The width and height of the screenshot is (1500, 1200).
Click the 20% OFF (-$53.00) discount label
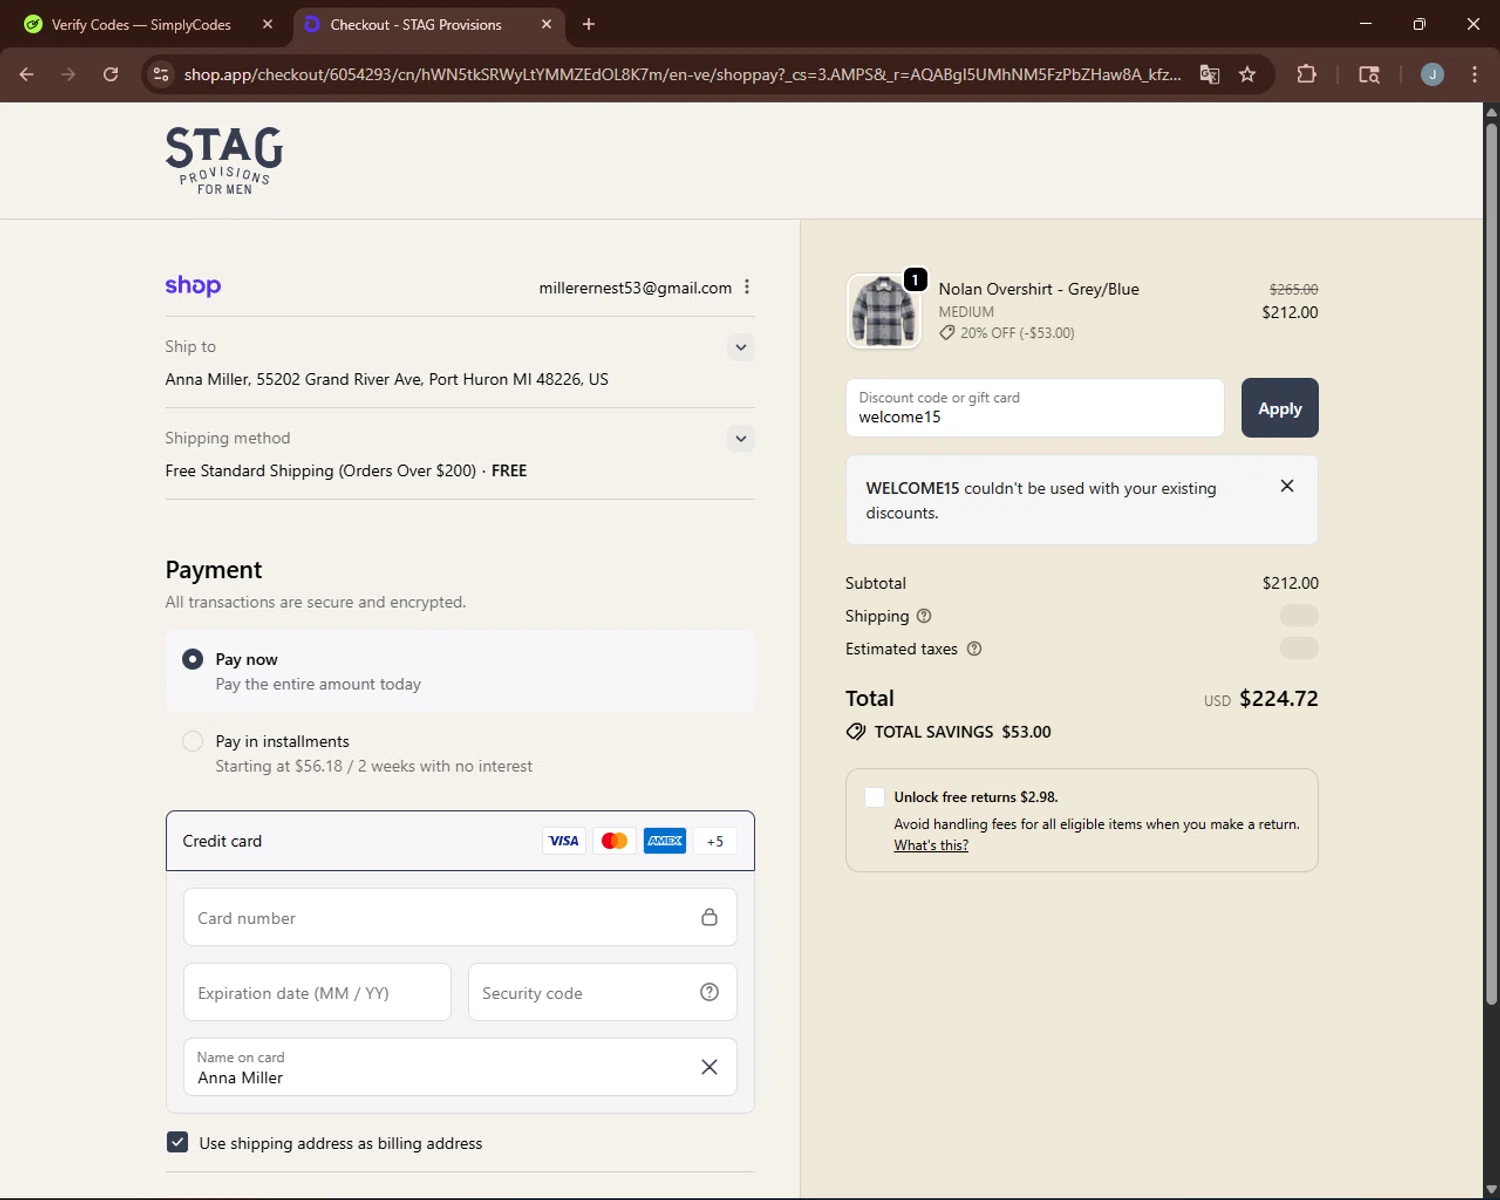tap(1007, 333)
